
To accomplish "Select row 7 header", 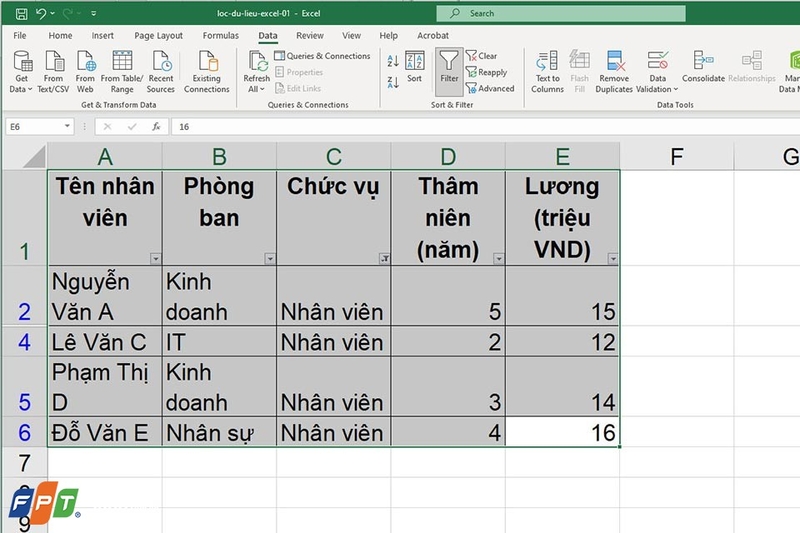I will coord(24,463).
